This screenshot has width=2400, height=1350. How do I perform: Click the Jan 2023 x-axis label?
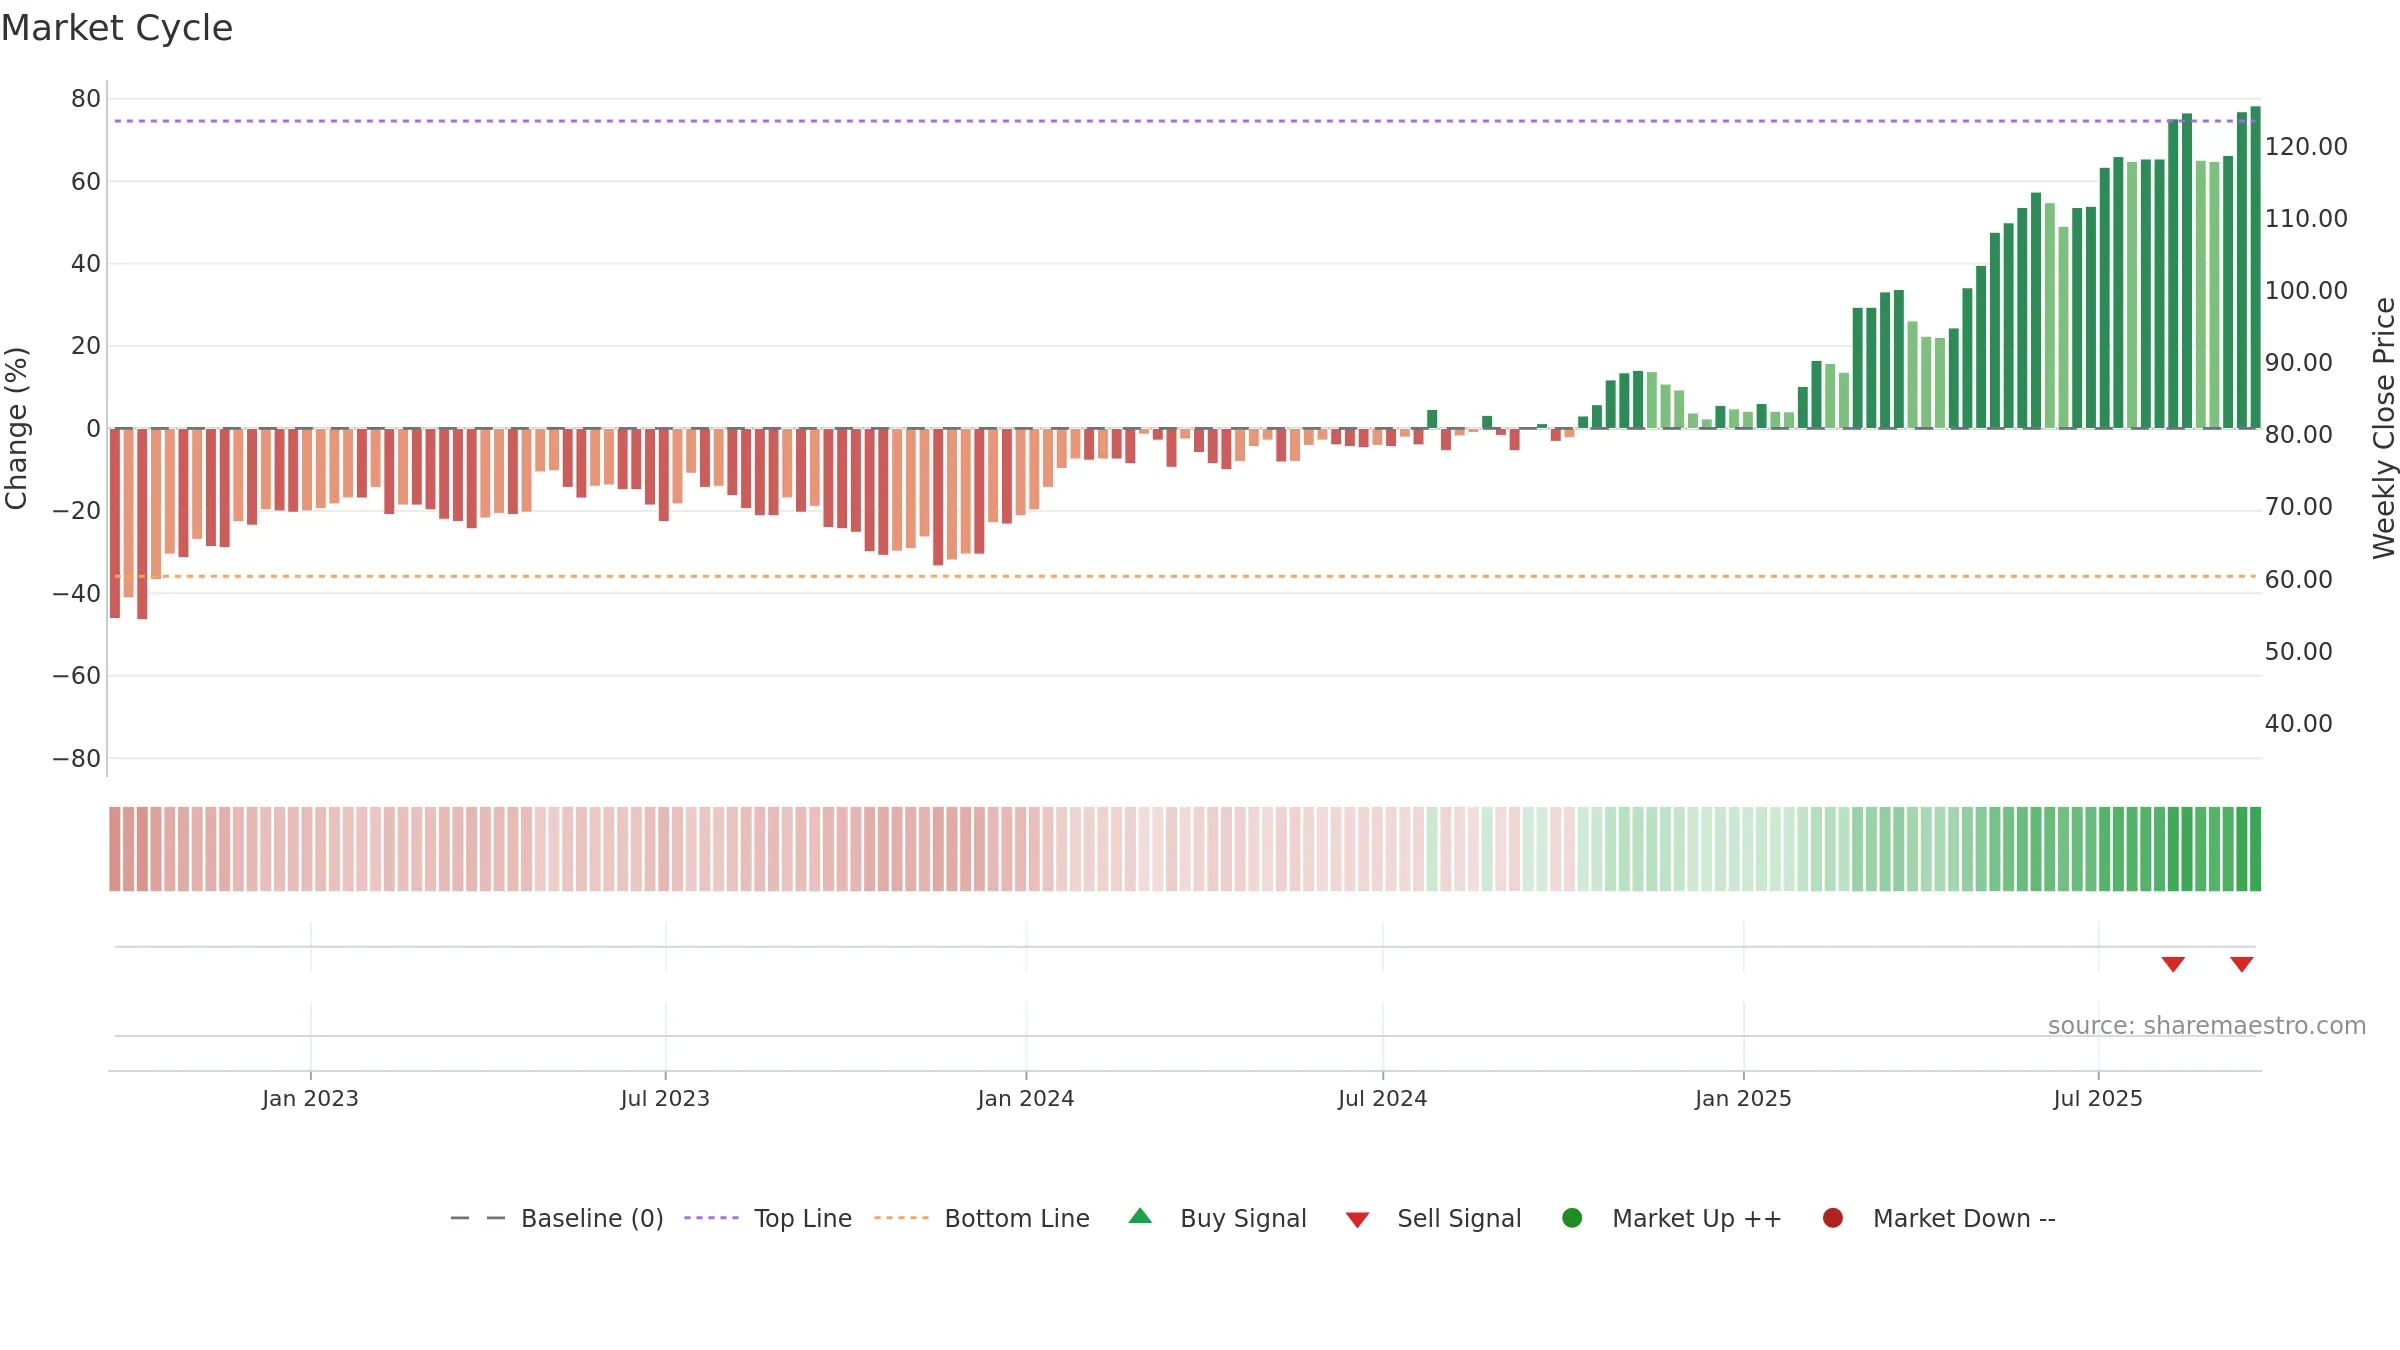click(310, 1098)
